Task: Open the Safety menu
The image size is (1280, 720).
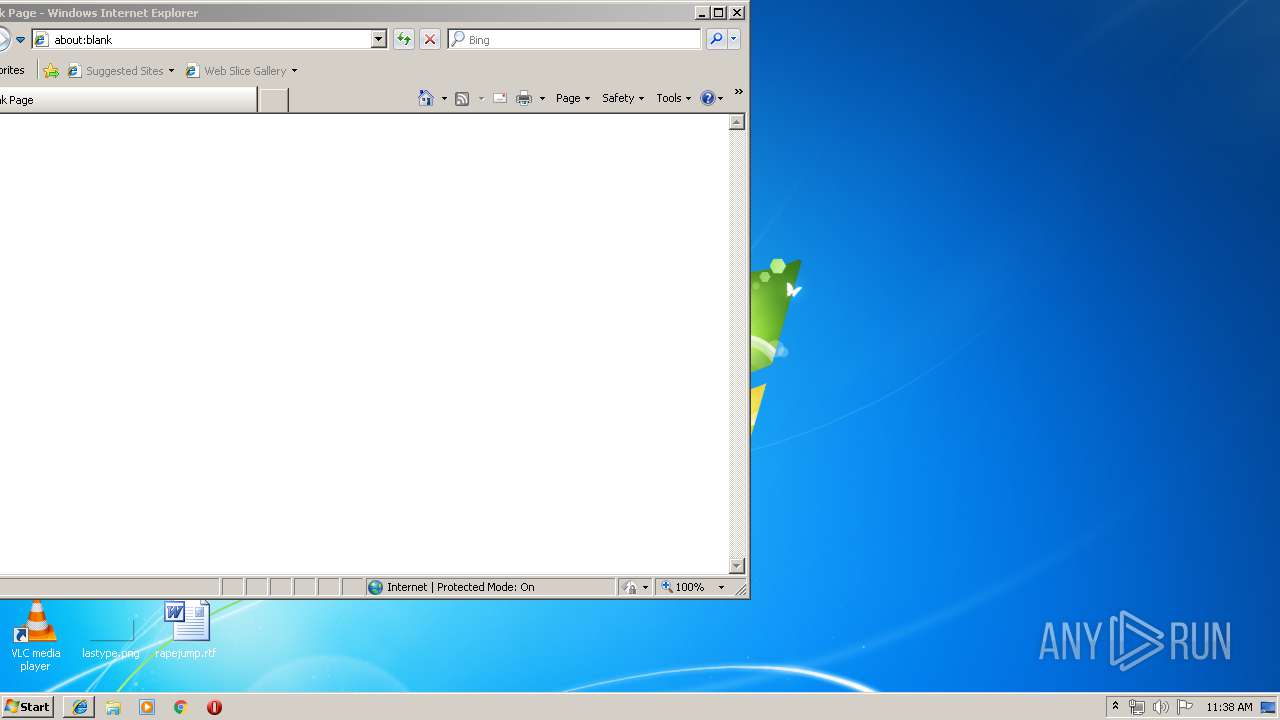Action: pos(623,98)
